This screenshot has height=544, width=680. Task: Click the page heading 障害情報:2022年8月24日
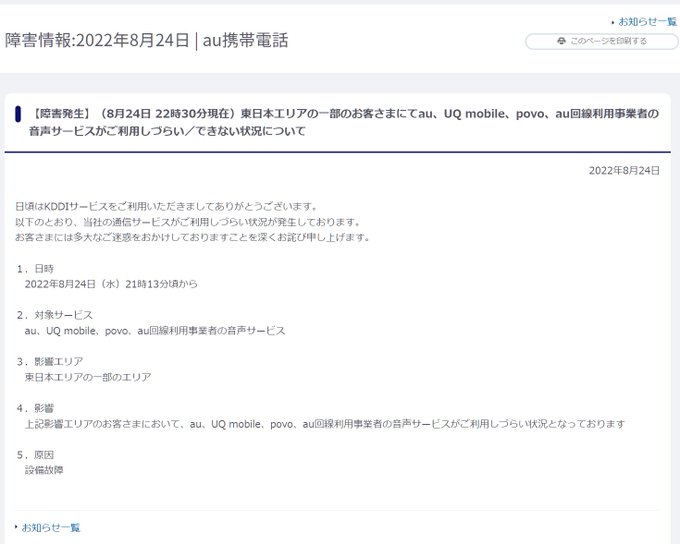[x=147, y=40]
